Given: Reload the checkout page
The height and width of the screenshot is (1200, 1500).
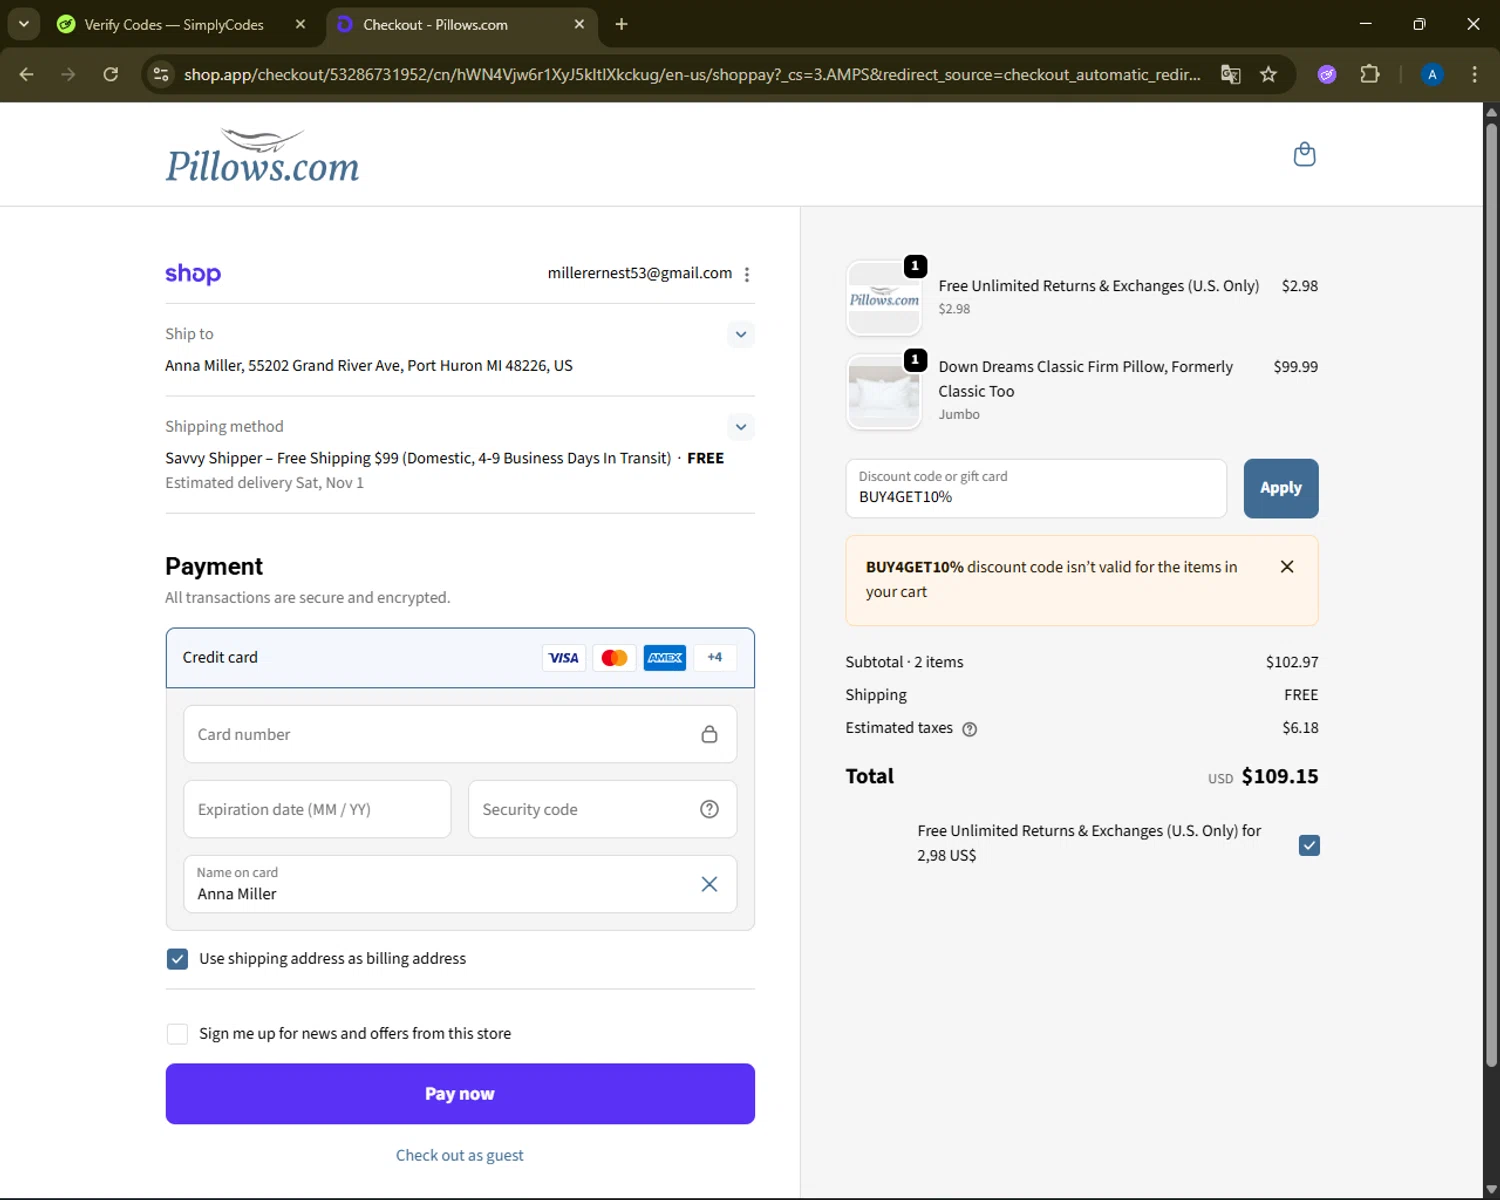Looking at the screenshot, I should [110, 74].
